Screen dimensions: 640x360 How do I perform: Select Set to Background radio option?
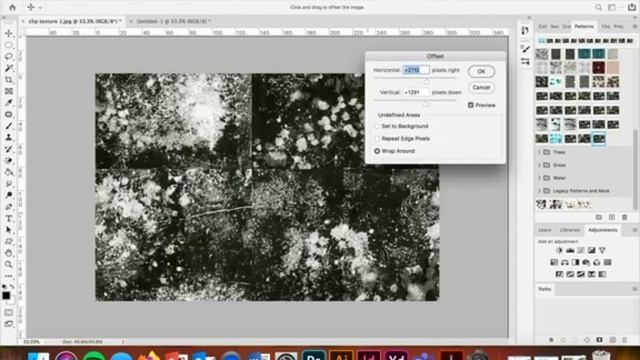[377, 126]
